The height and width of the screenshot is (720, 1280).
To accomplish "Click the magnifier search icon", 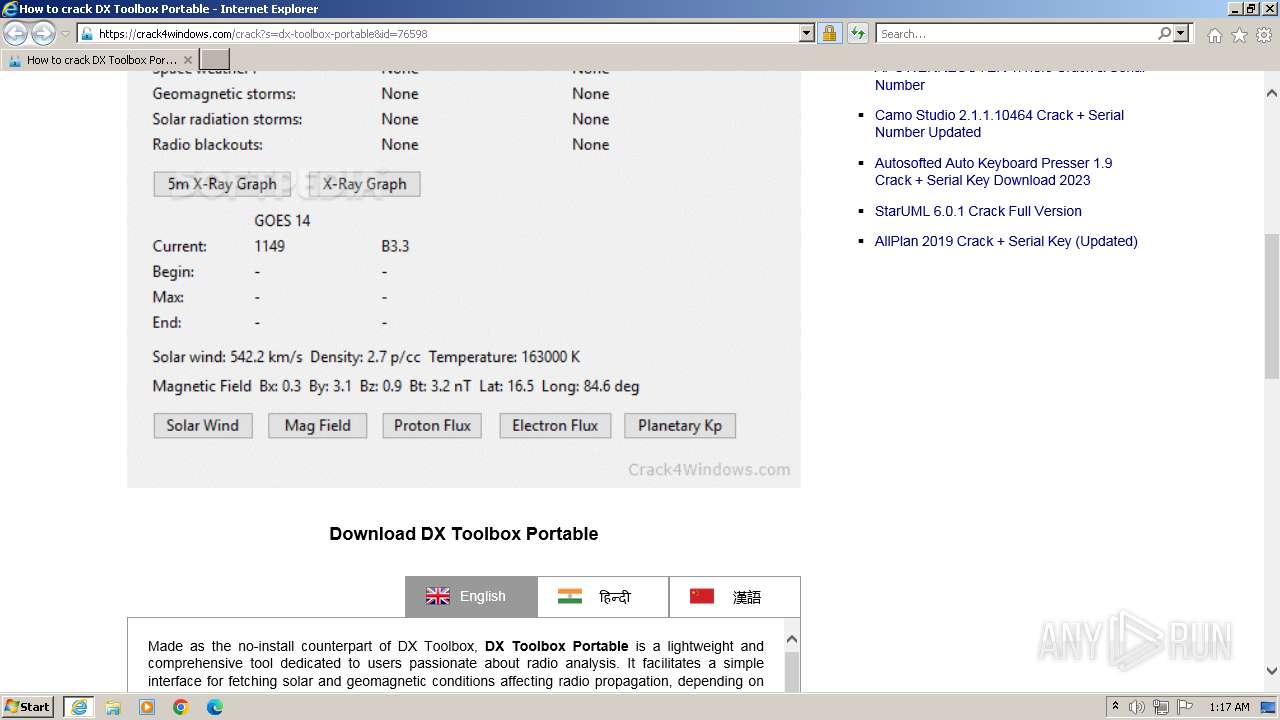I will click(x=1164, y=33).
